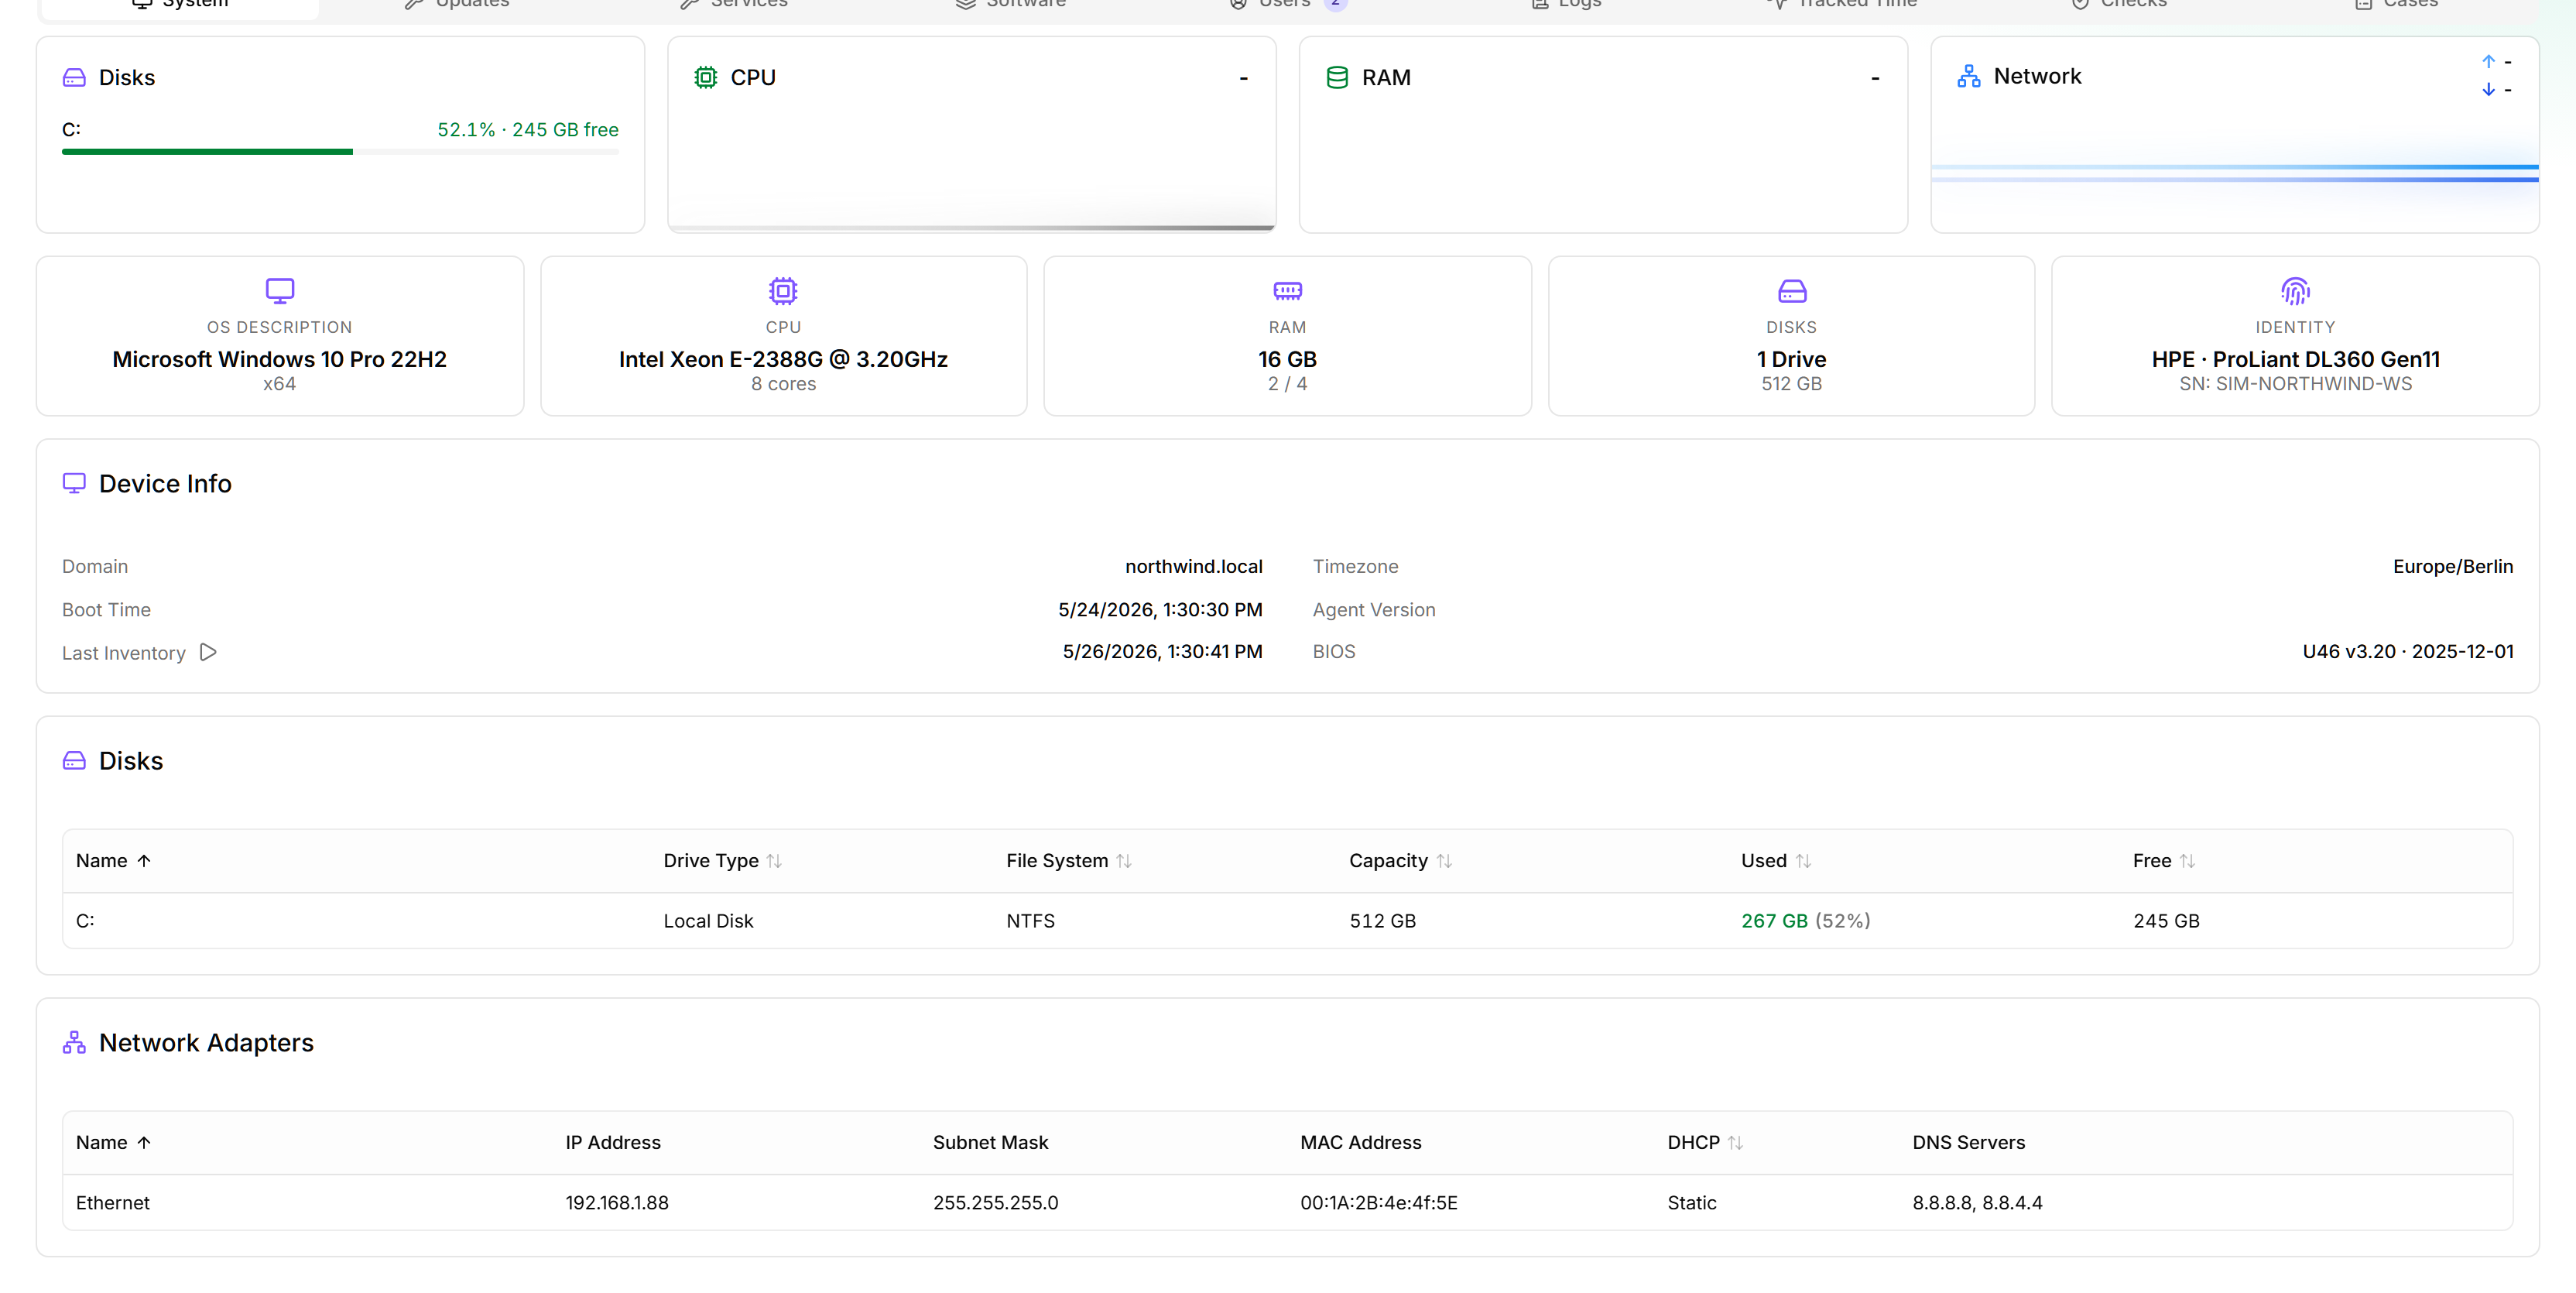
Task: Click the drive icon above 1 Drive
Action: (1792, 291)
